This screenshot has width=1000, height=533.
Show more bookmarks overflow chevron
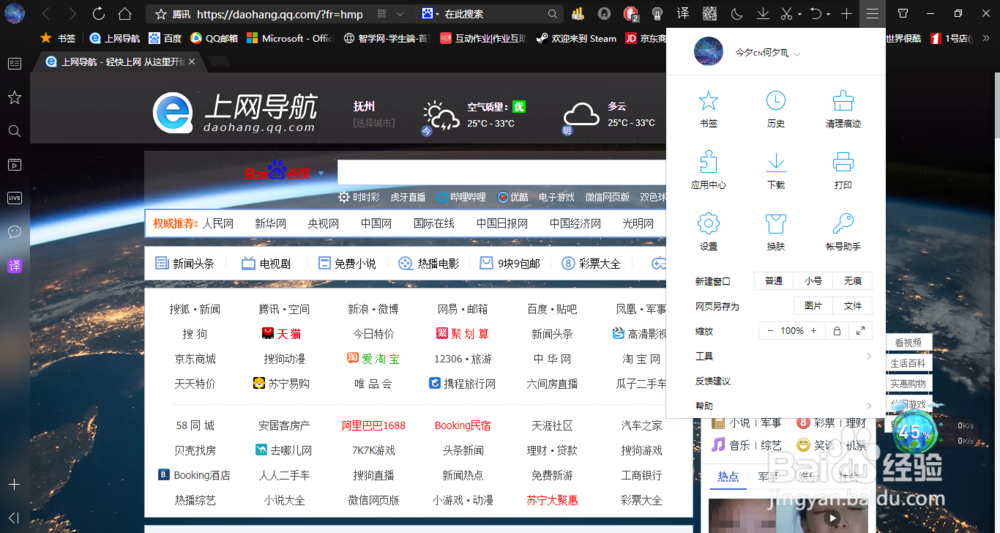point(986,38)
